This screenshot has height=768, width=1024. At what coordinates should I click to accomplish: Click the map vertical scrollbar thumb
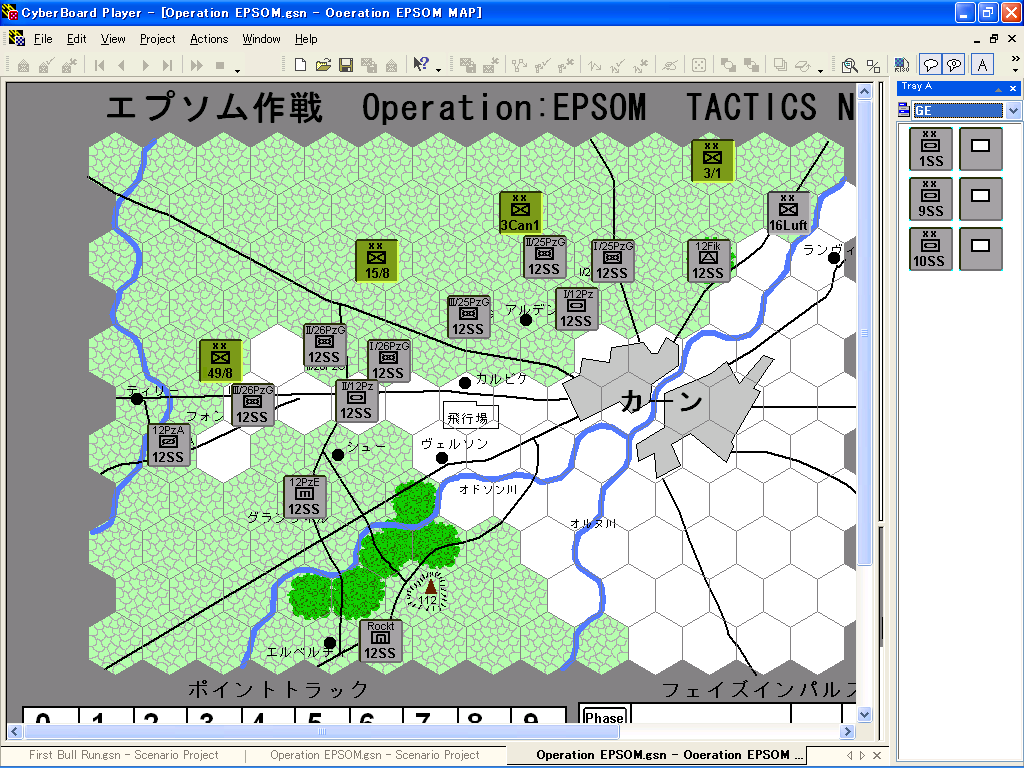864,332
